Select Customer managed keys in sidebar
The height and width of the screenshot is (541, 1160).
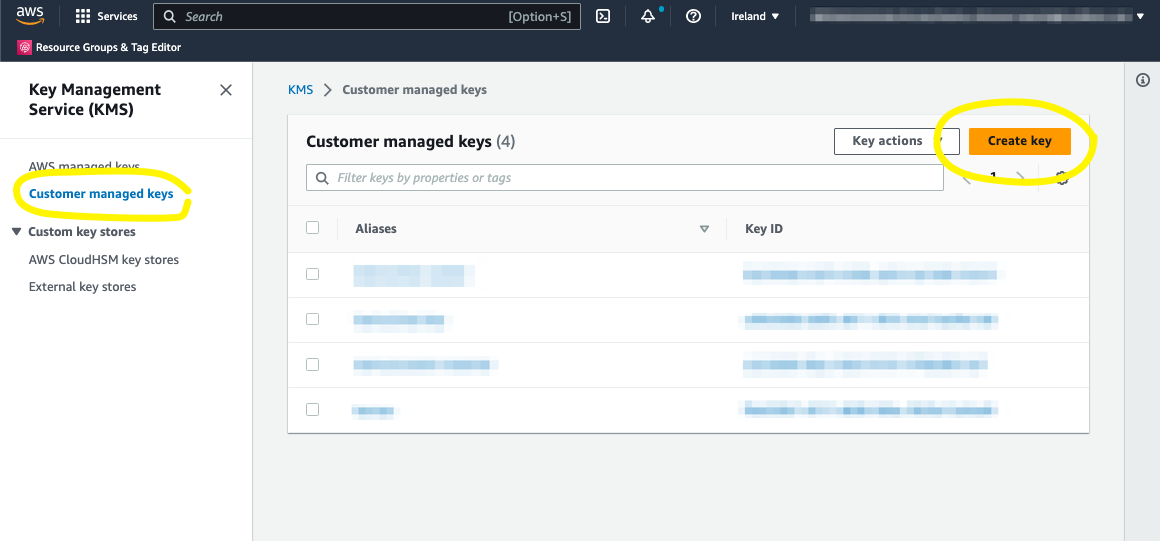pyautogui.click(x=101, y=194)
